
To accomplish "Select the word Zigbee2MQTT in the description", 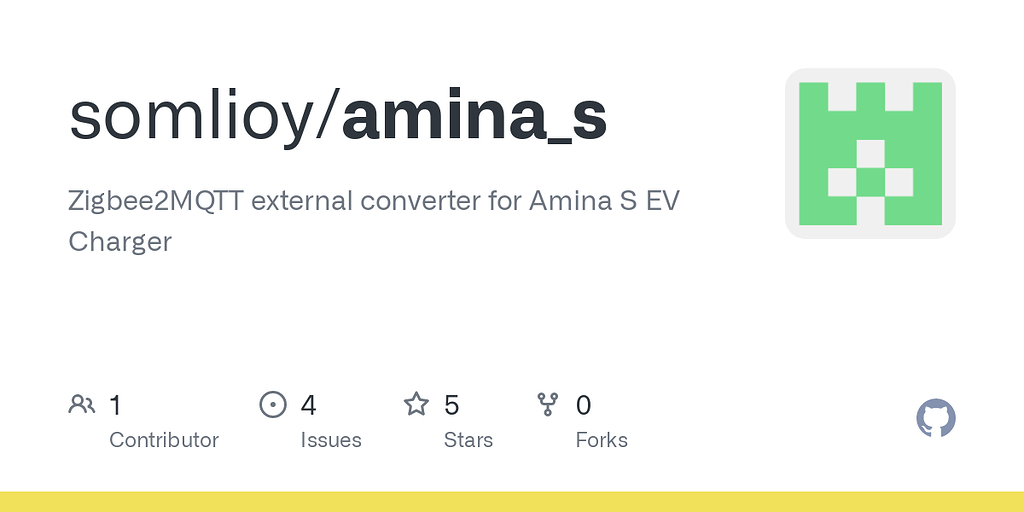I will tap(155, 200).
